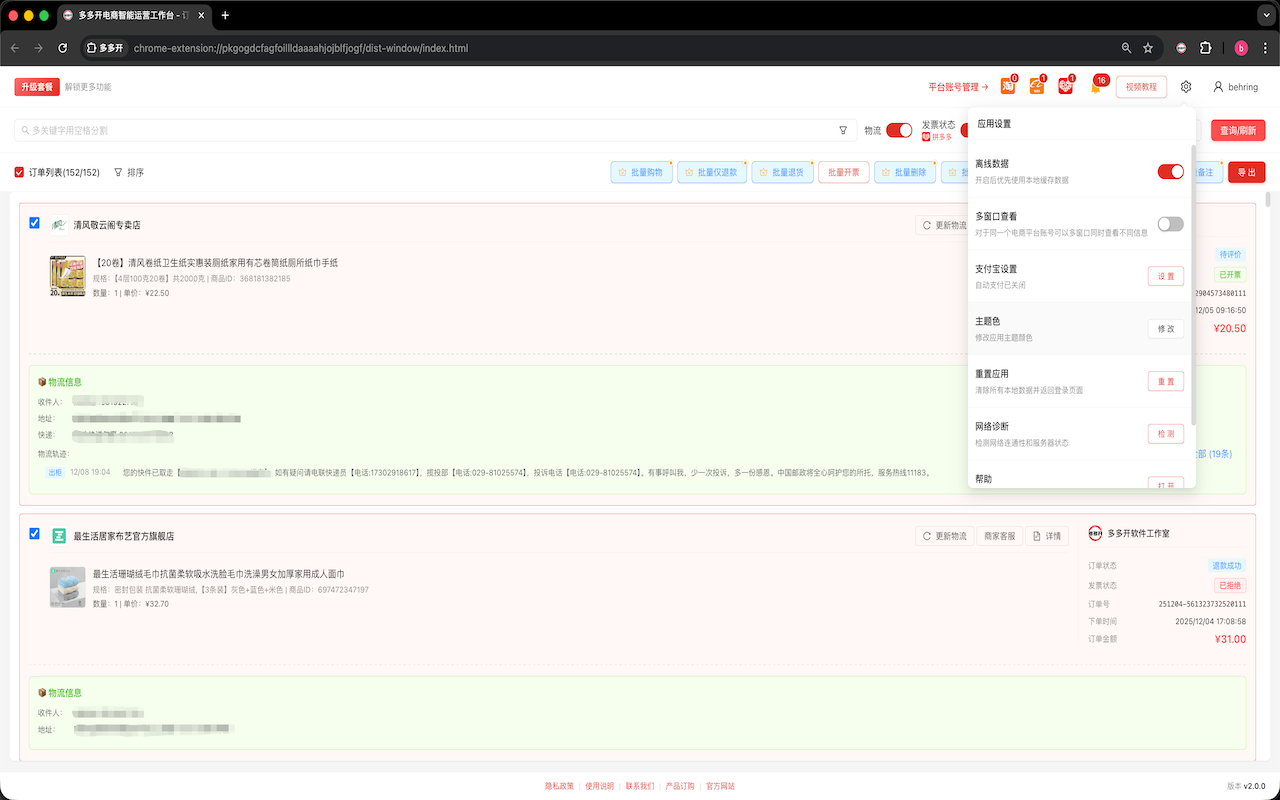
Task: Click 修改 for 主题色
Action: (x=1165, y=329)
